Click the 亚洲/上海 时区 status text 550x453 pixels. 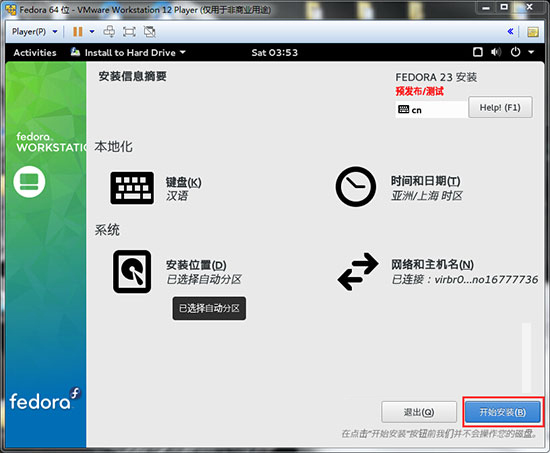pyautogui.click(x=427, y=196)
